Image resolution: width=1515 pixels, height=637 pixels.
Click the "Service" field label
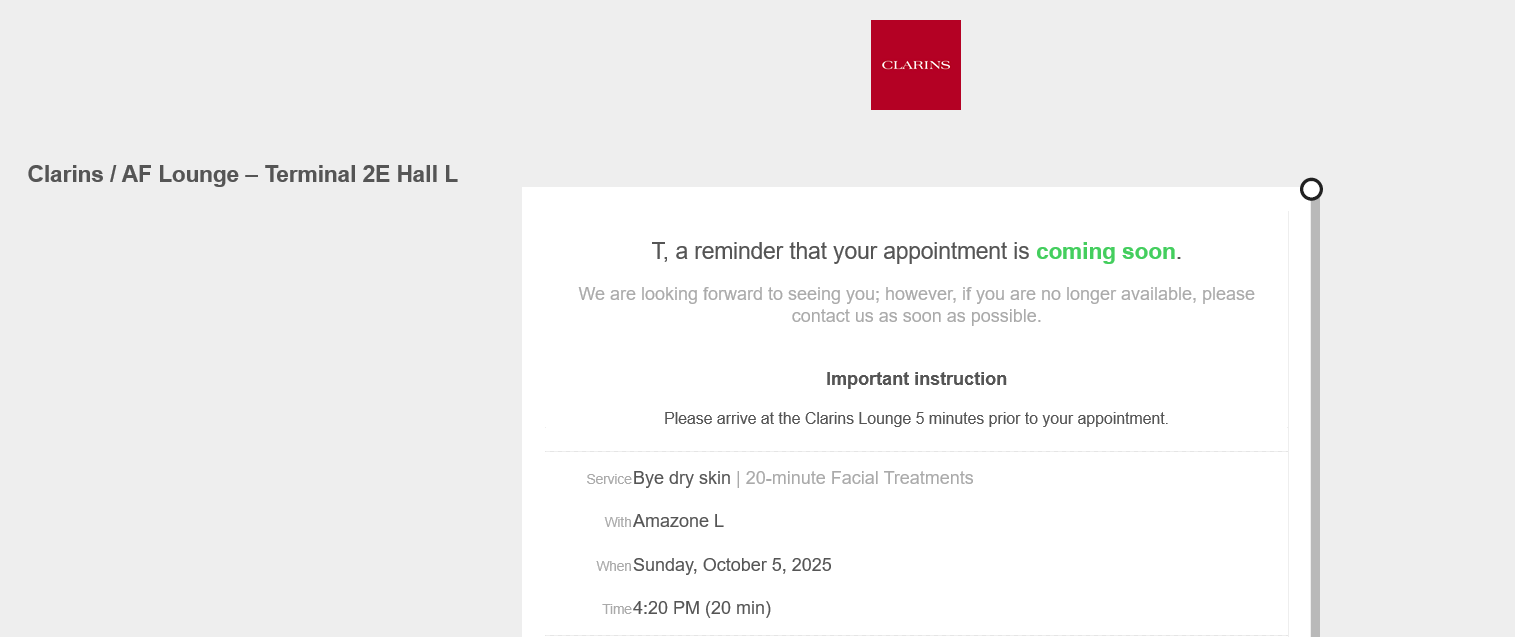[608, 480]
